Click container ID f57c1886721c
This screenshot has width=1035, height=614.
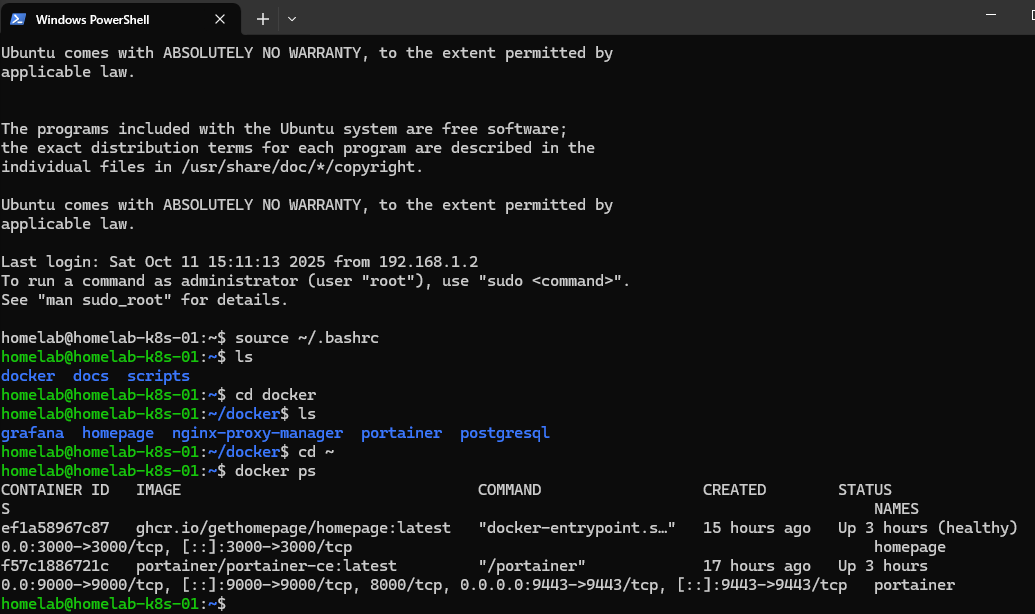click(x=55, y=566)
